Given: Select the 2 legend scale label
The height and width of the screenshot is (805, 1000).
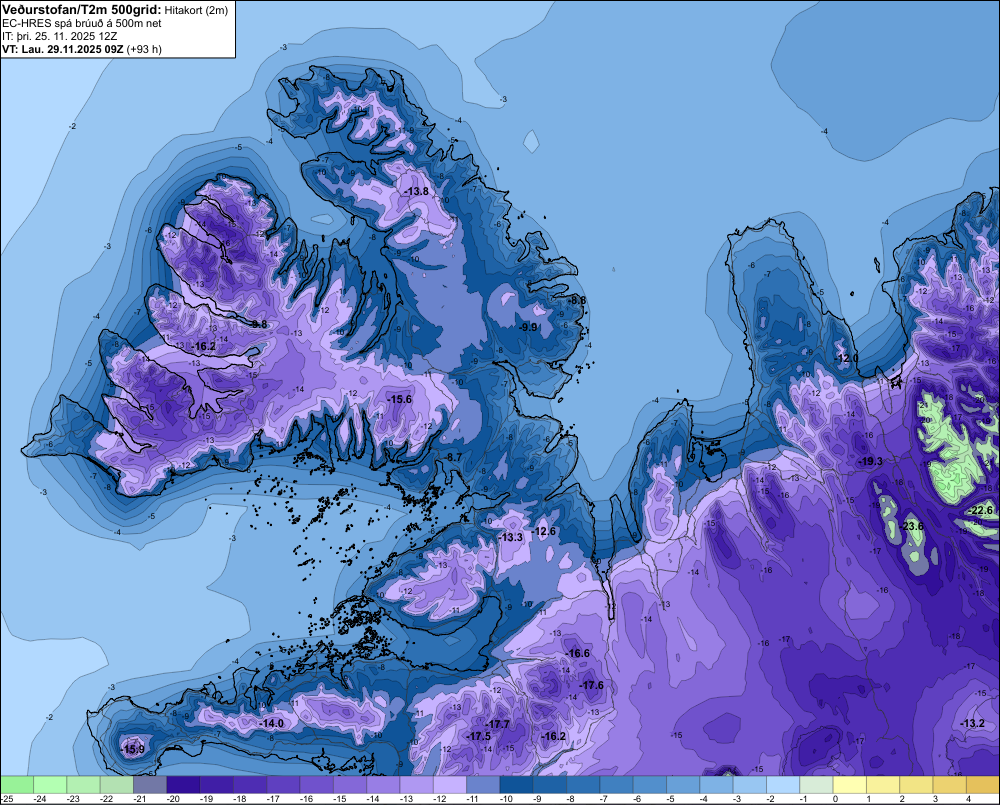Looking at the screenshot, I should 902,799.
